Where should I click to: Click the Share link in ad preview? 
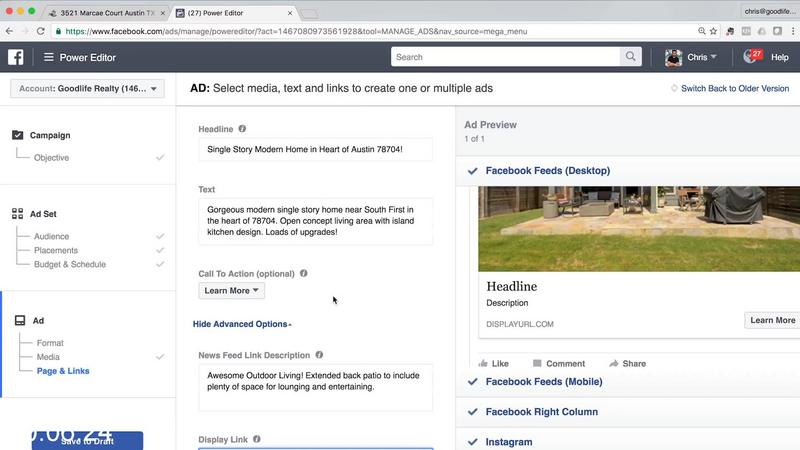click(x=634, y=363)
